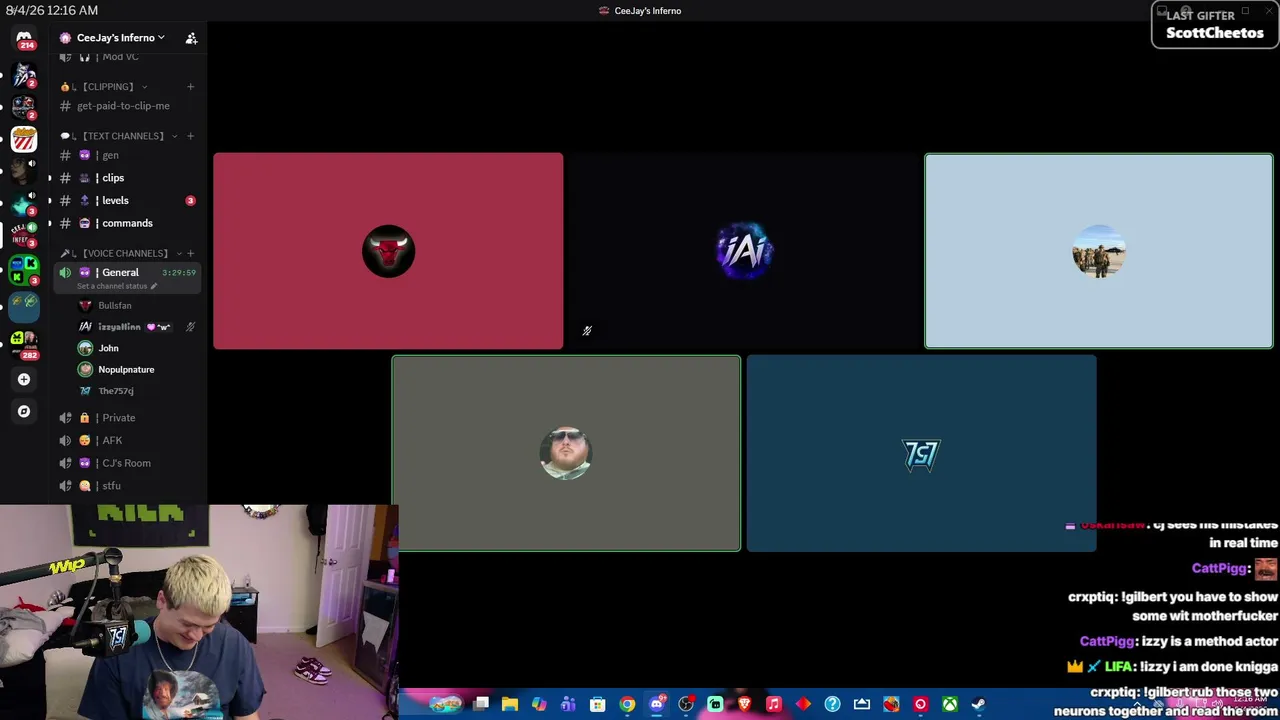Focus the sunglasses man avatar tile
Image resolution: width=1280 pixels, height=720 pixels.
click(x=566, y=454)
